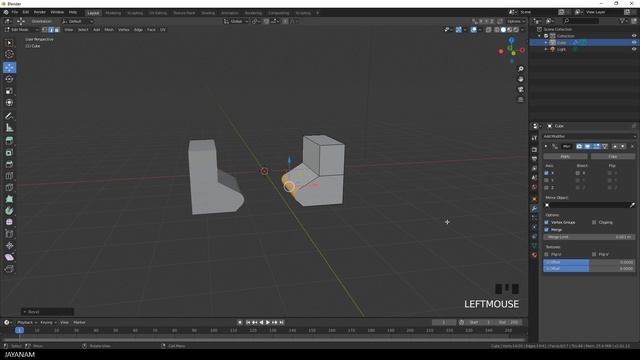Click the Apply button of the modifier
Image resolution: width=640 pixels, height=360 pixels.
565,156
